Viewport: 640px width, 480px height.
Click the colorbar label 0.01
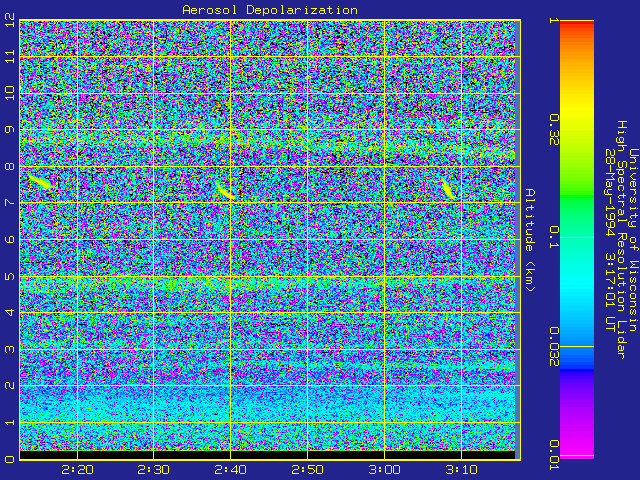pos(553,455)
